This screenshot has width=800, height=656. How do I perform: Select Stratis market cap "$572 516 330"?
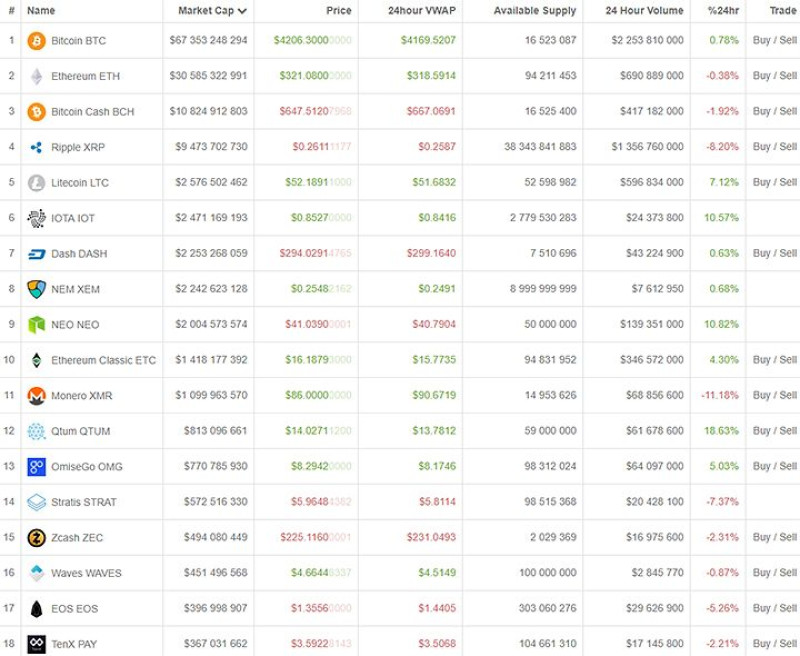click(216, 502)
